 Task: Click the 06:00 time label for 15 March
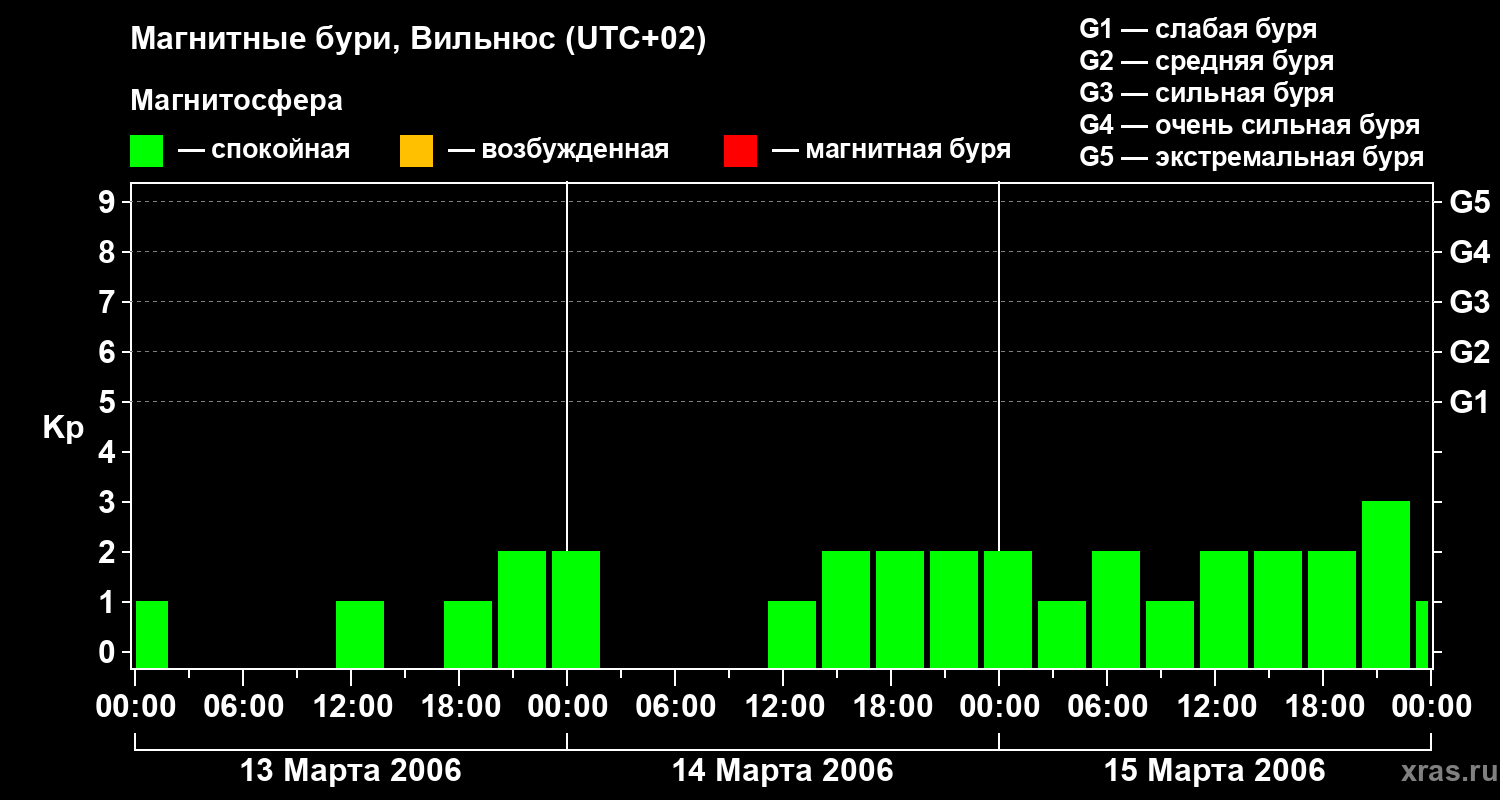1107,706
